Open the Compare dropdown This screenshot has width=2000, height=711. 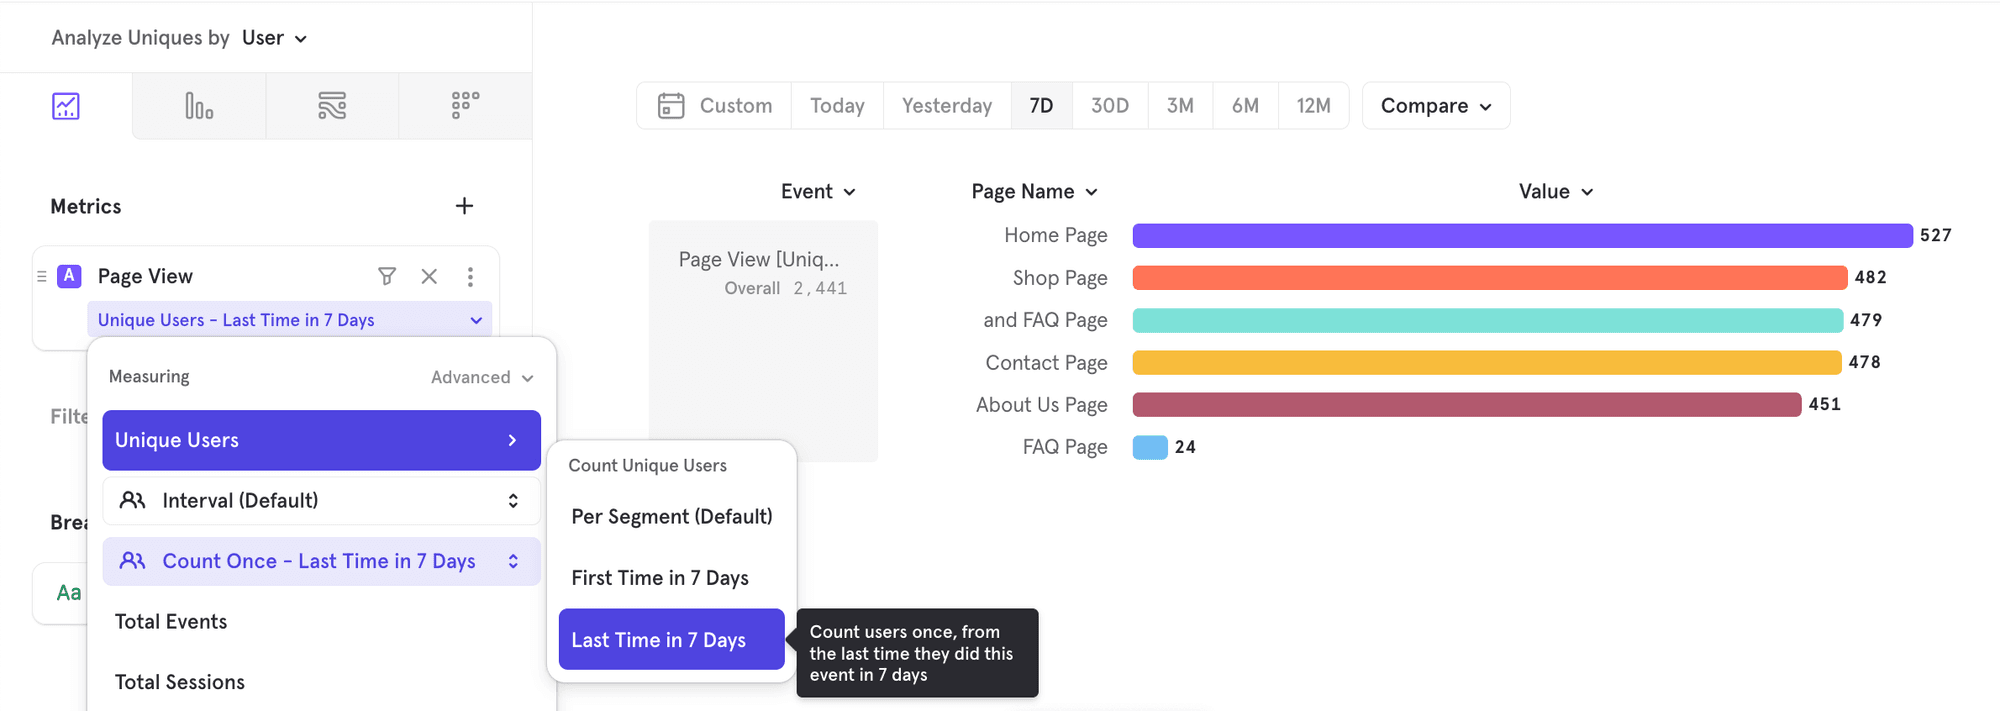(1435, 106)
